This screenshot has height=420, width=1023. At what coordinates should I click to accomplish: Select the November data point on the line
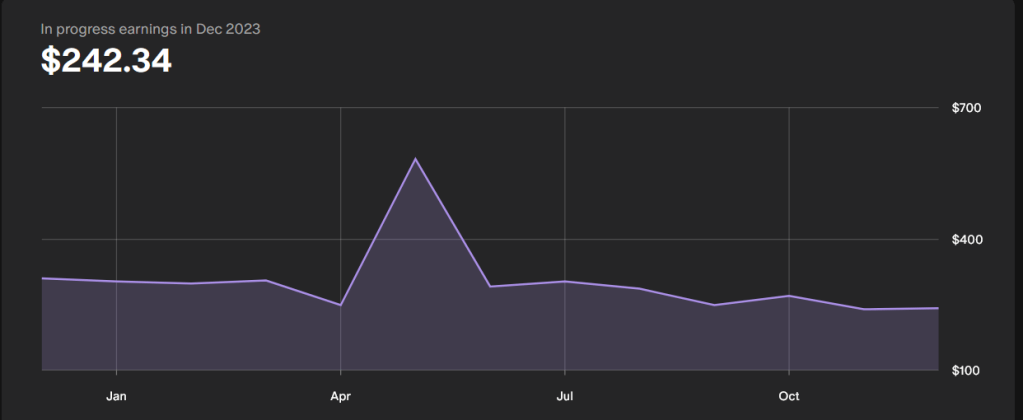point(864,309)
